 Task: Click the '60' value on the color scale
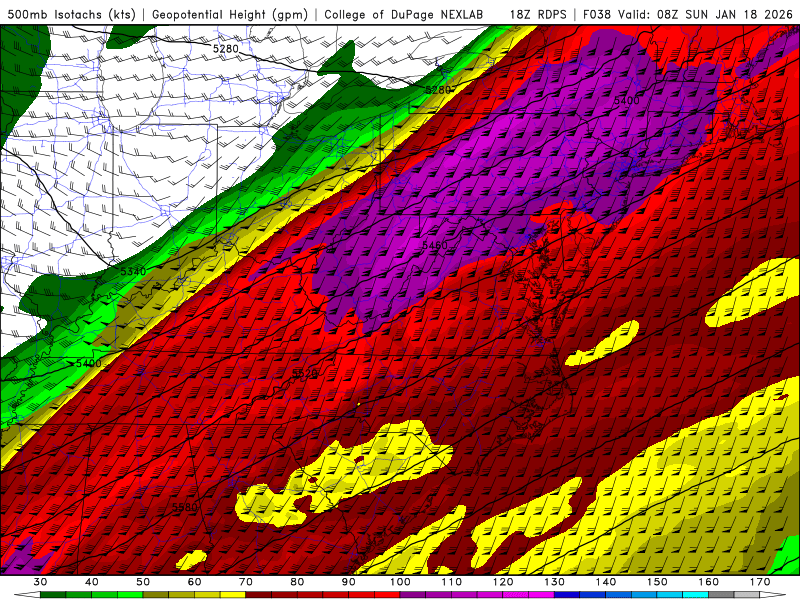(x=194, y=582)
